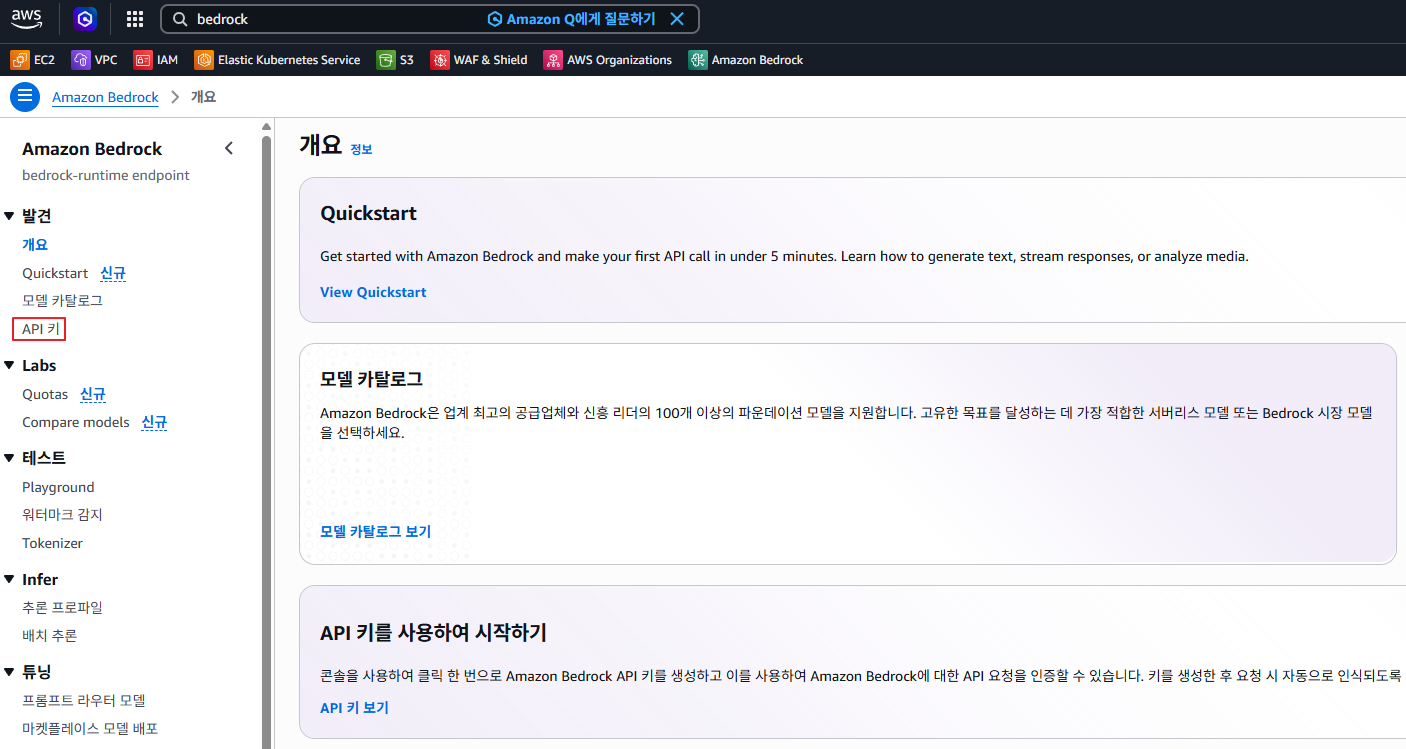Click the EC2 favorites bar label
The width and height of the screenshot is (1406, 749).
coord(44,60)
